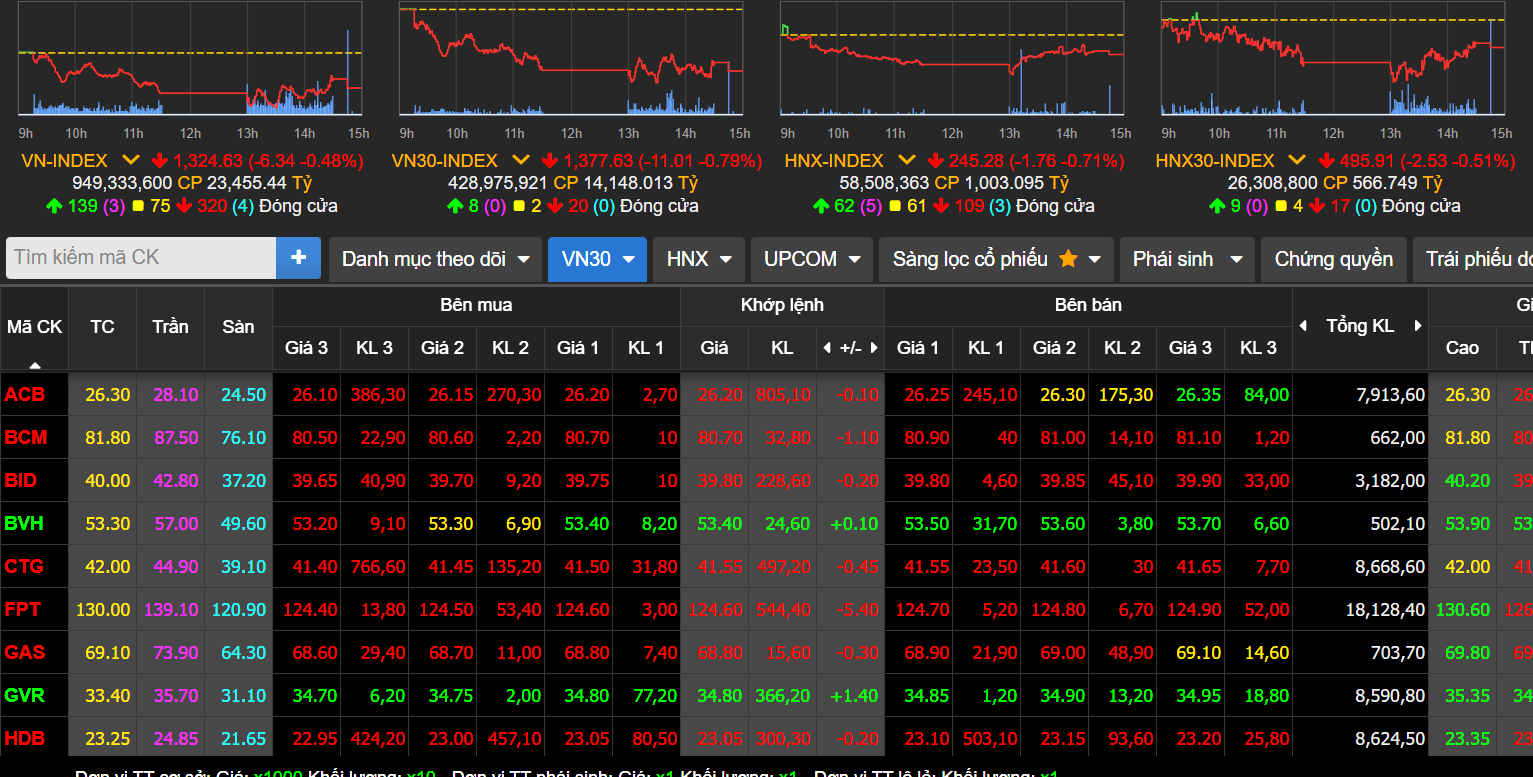This screenshot has width=1533, height=777.
Task: Click the blue plus add-symbol button
Action: point(298,258)
